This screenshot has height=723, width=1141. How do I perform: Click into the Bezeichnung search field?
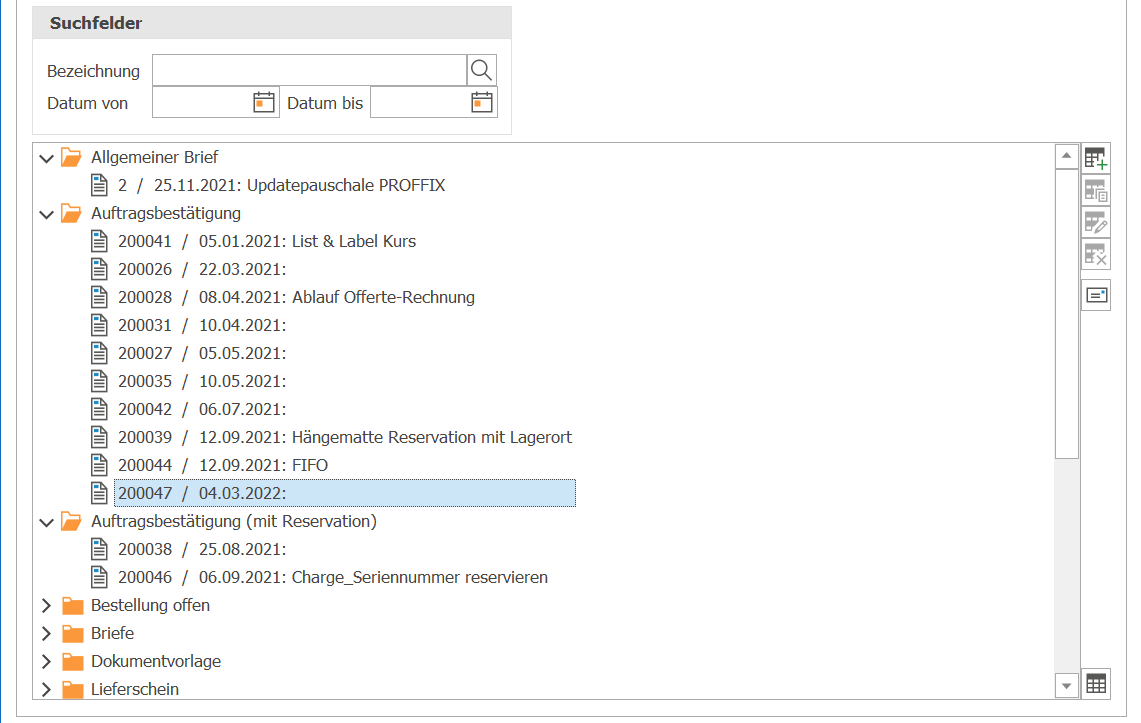point(309,71)
